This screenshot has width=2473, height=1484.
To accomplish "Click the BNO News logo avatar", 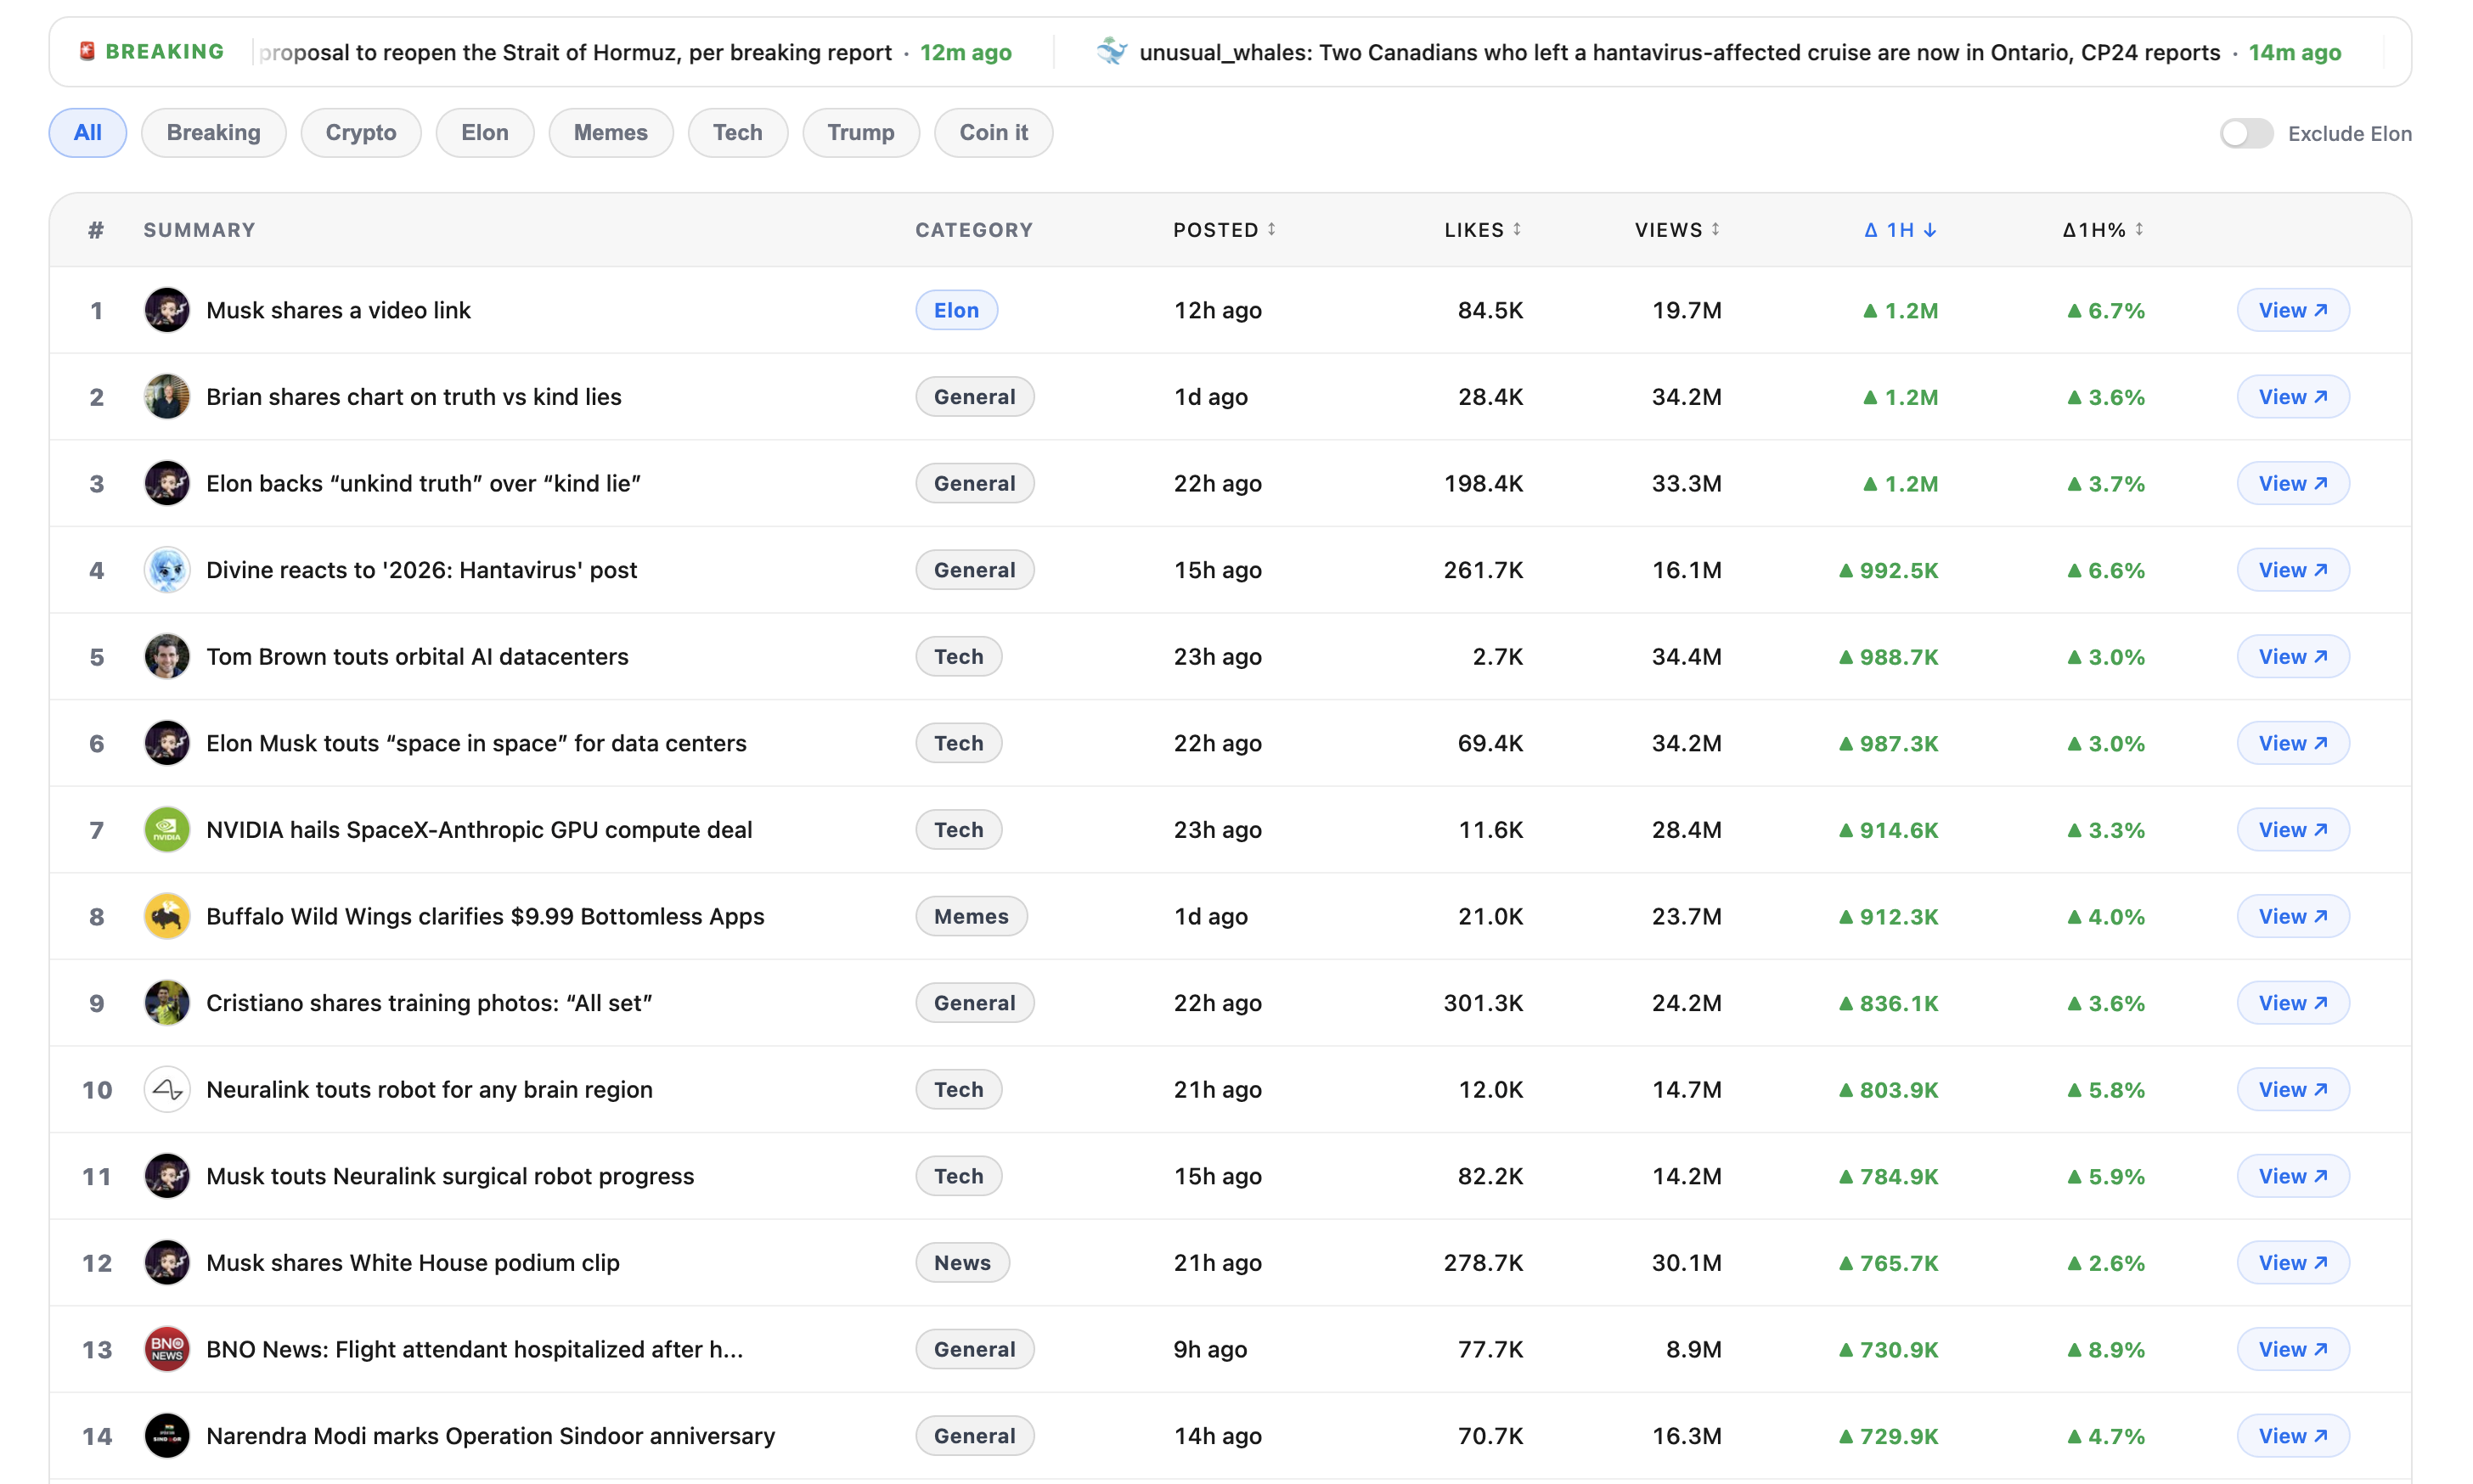I will 167,1349.
